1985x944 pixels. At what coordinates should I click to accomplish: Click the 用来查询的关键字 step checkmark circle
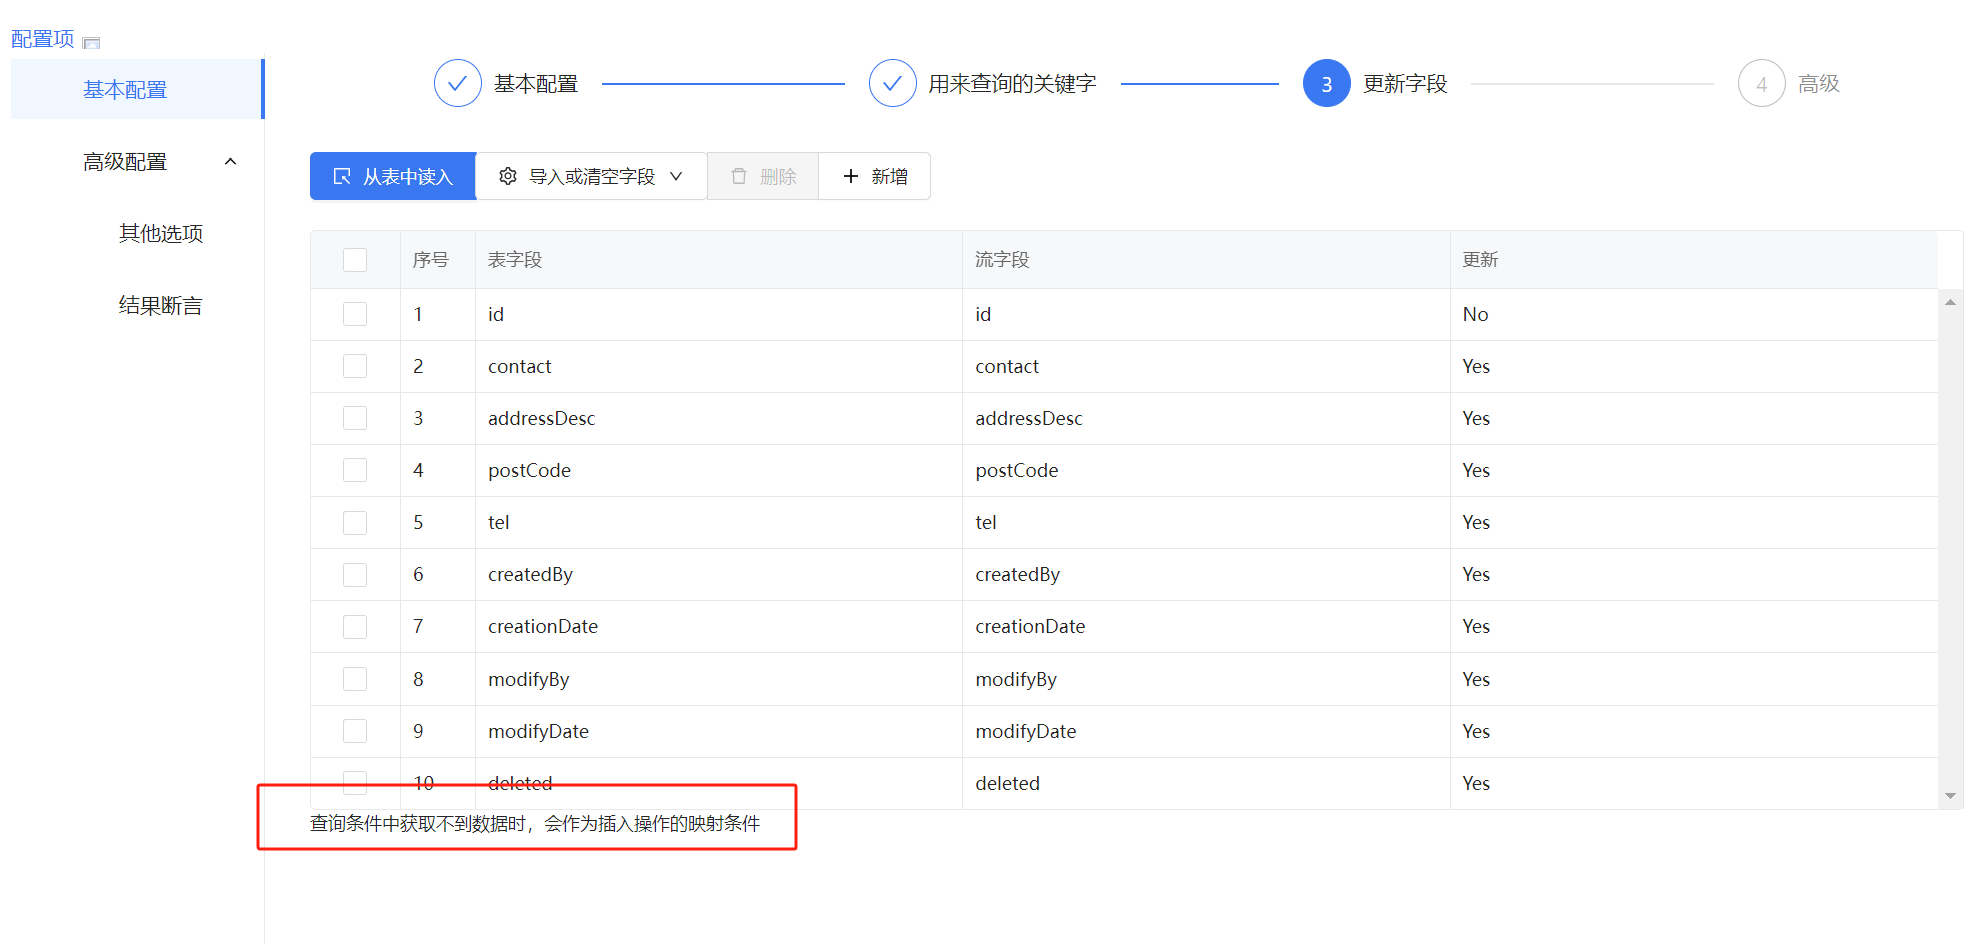[x=892, y=83]
